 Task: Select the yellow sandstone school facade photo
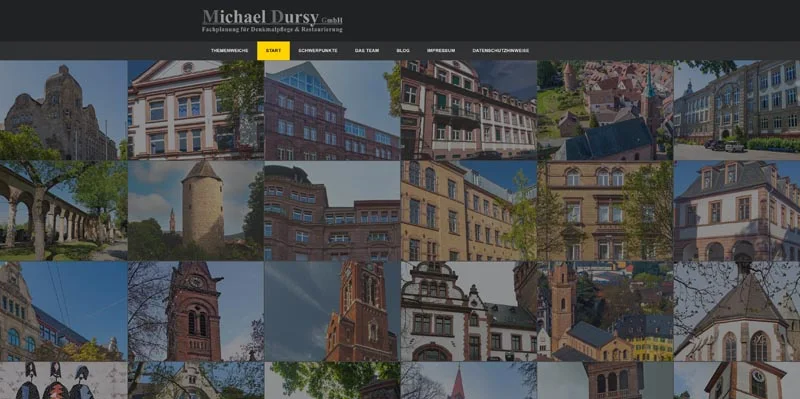coord(469,211)
